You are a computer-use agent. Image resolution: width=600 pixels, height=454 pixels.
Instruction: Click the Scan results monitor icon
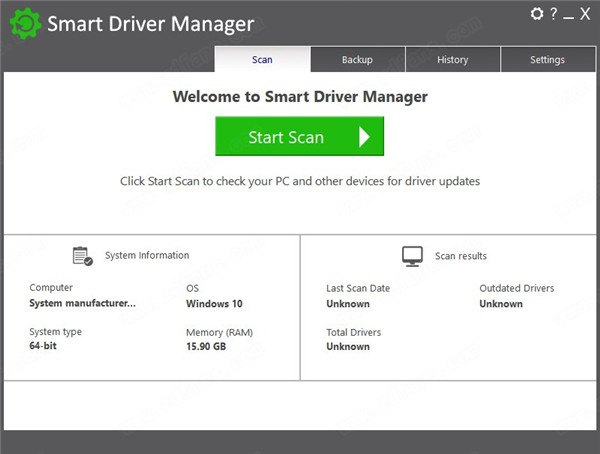click(412, 256)
